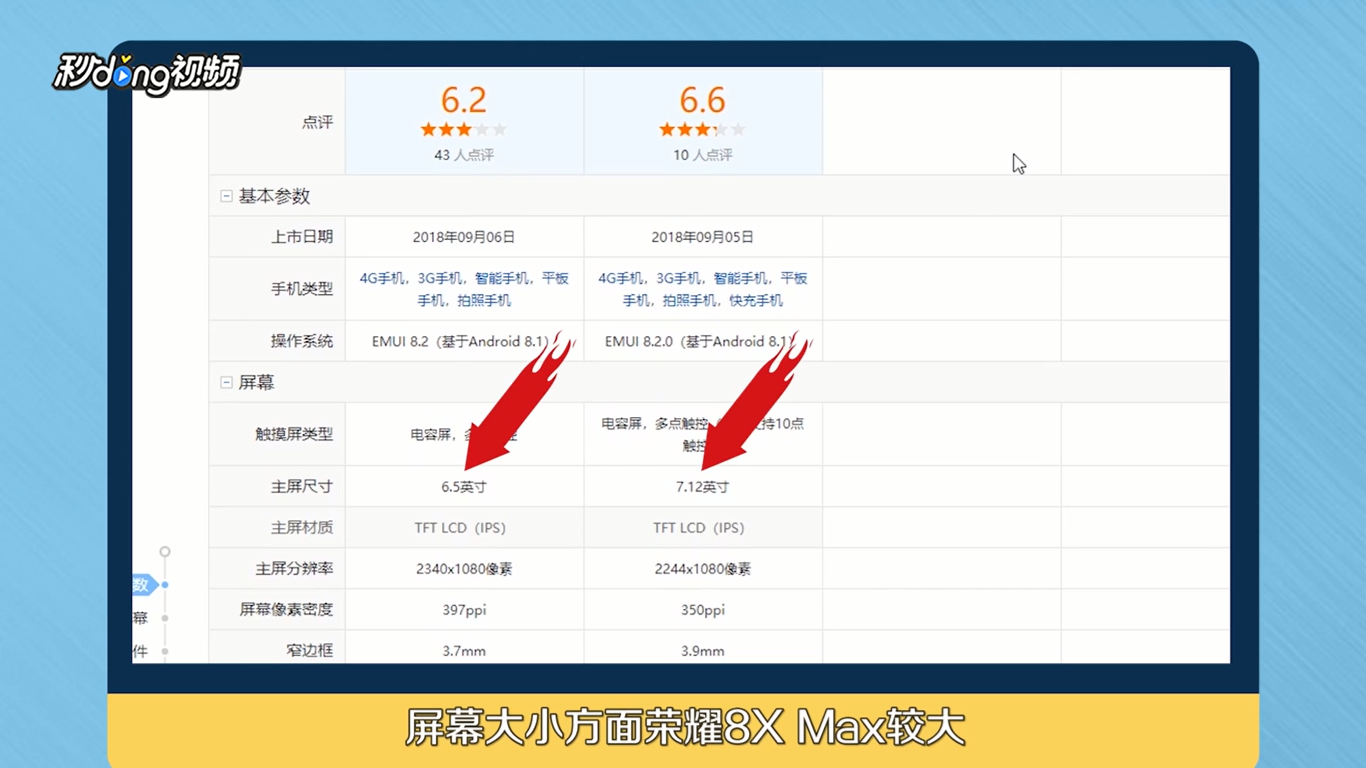
Task: Click the 操作系统 row label
Action: pyautogui.click(x=302, y=341)
